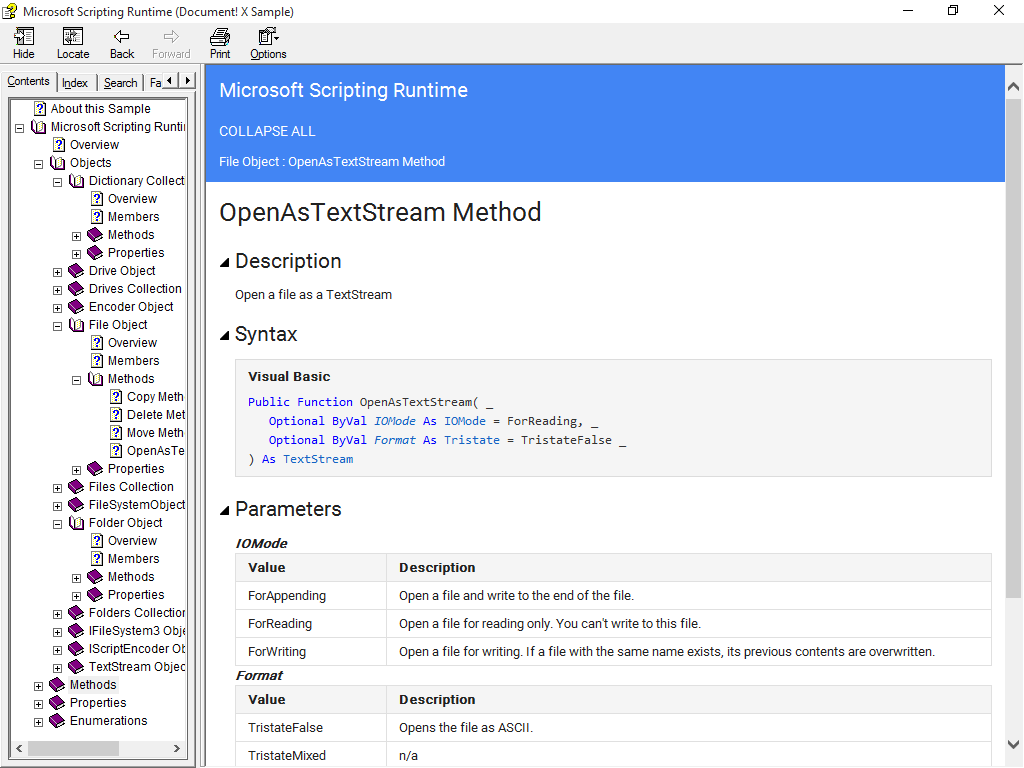Viewport: 1024px width, 768px height.
Task: Click the OpenAsTextStream topic page icon
Action: click(116, 451)
